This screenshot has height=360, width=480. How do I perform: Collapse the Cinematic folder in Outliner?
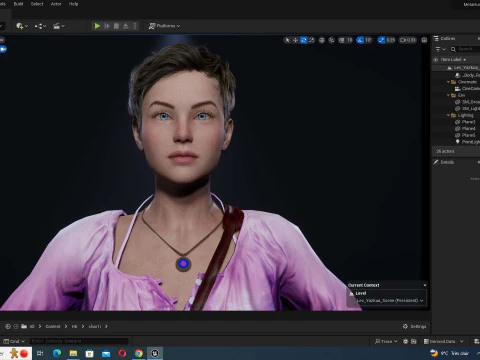point(448,82)
